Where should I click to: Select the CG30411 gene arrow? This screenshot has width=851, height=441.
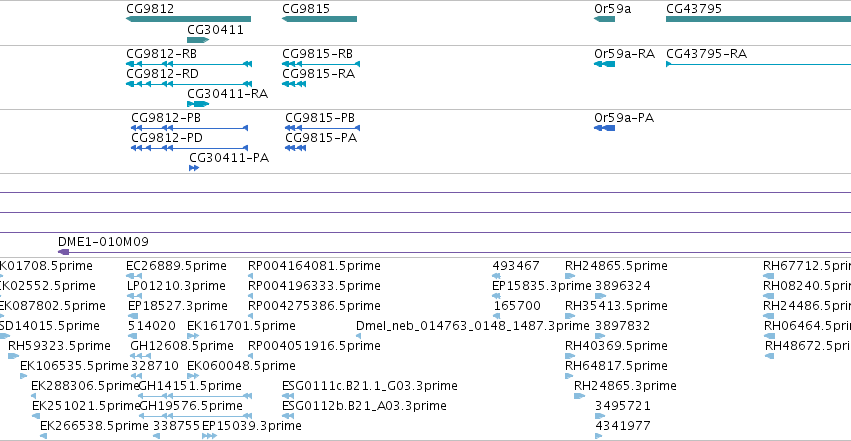pos(198,40)
